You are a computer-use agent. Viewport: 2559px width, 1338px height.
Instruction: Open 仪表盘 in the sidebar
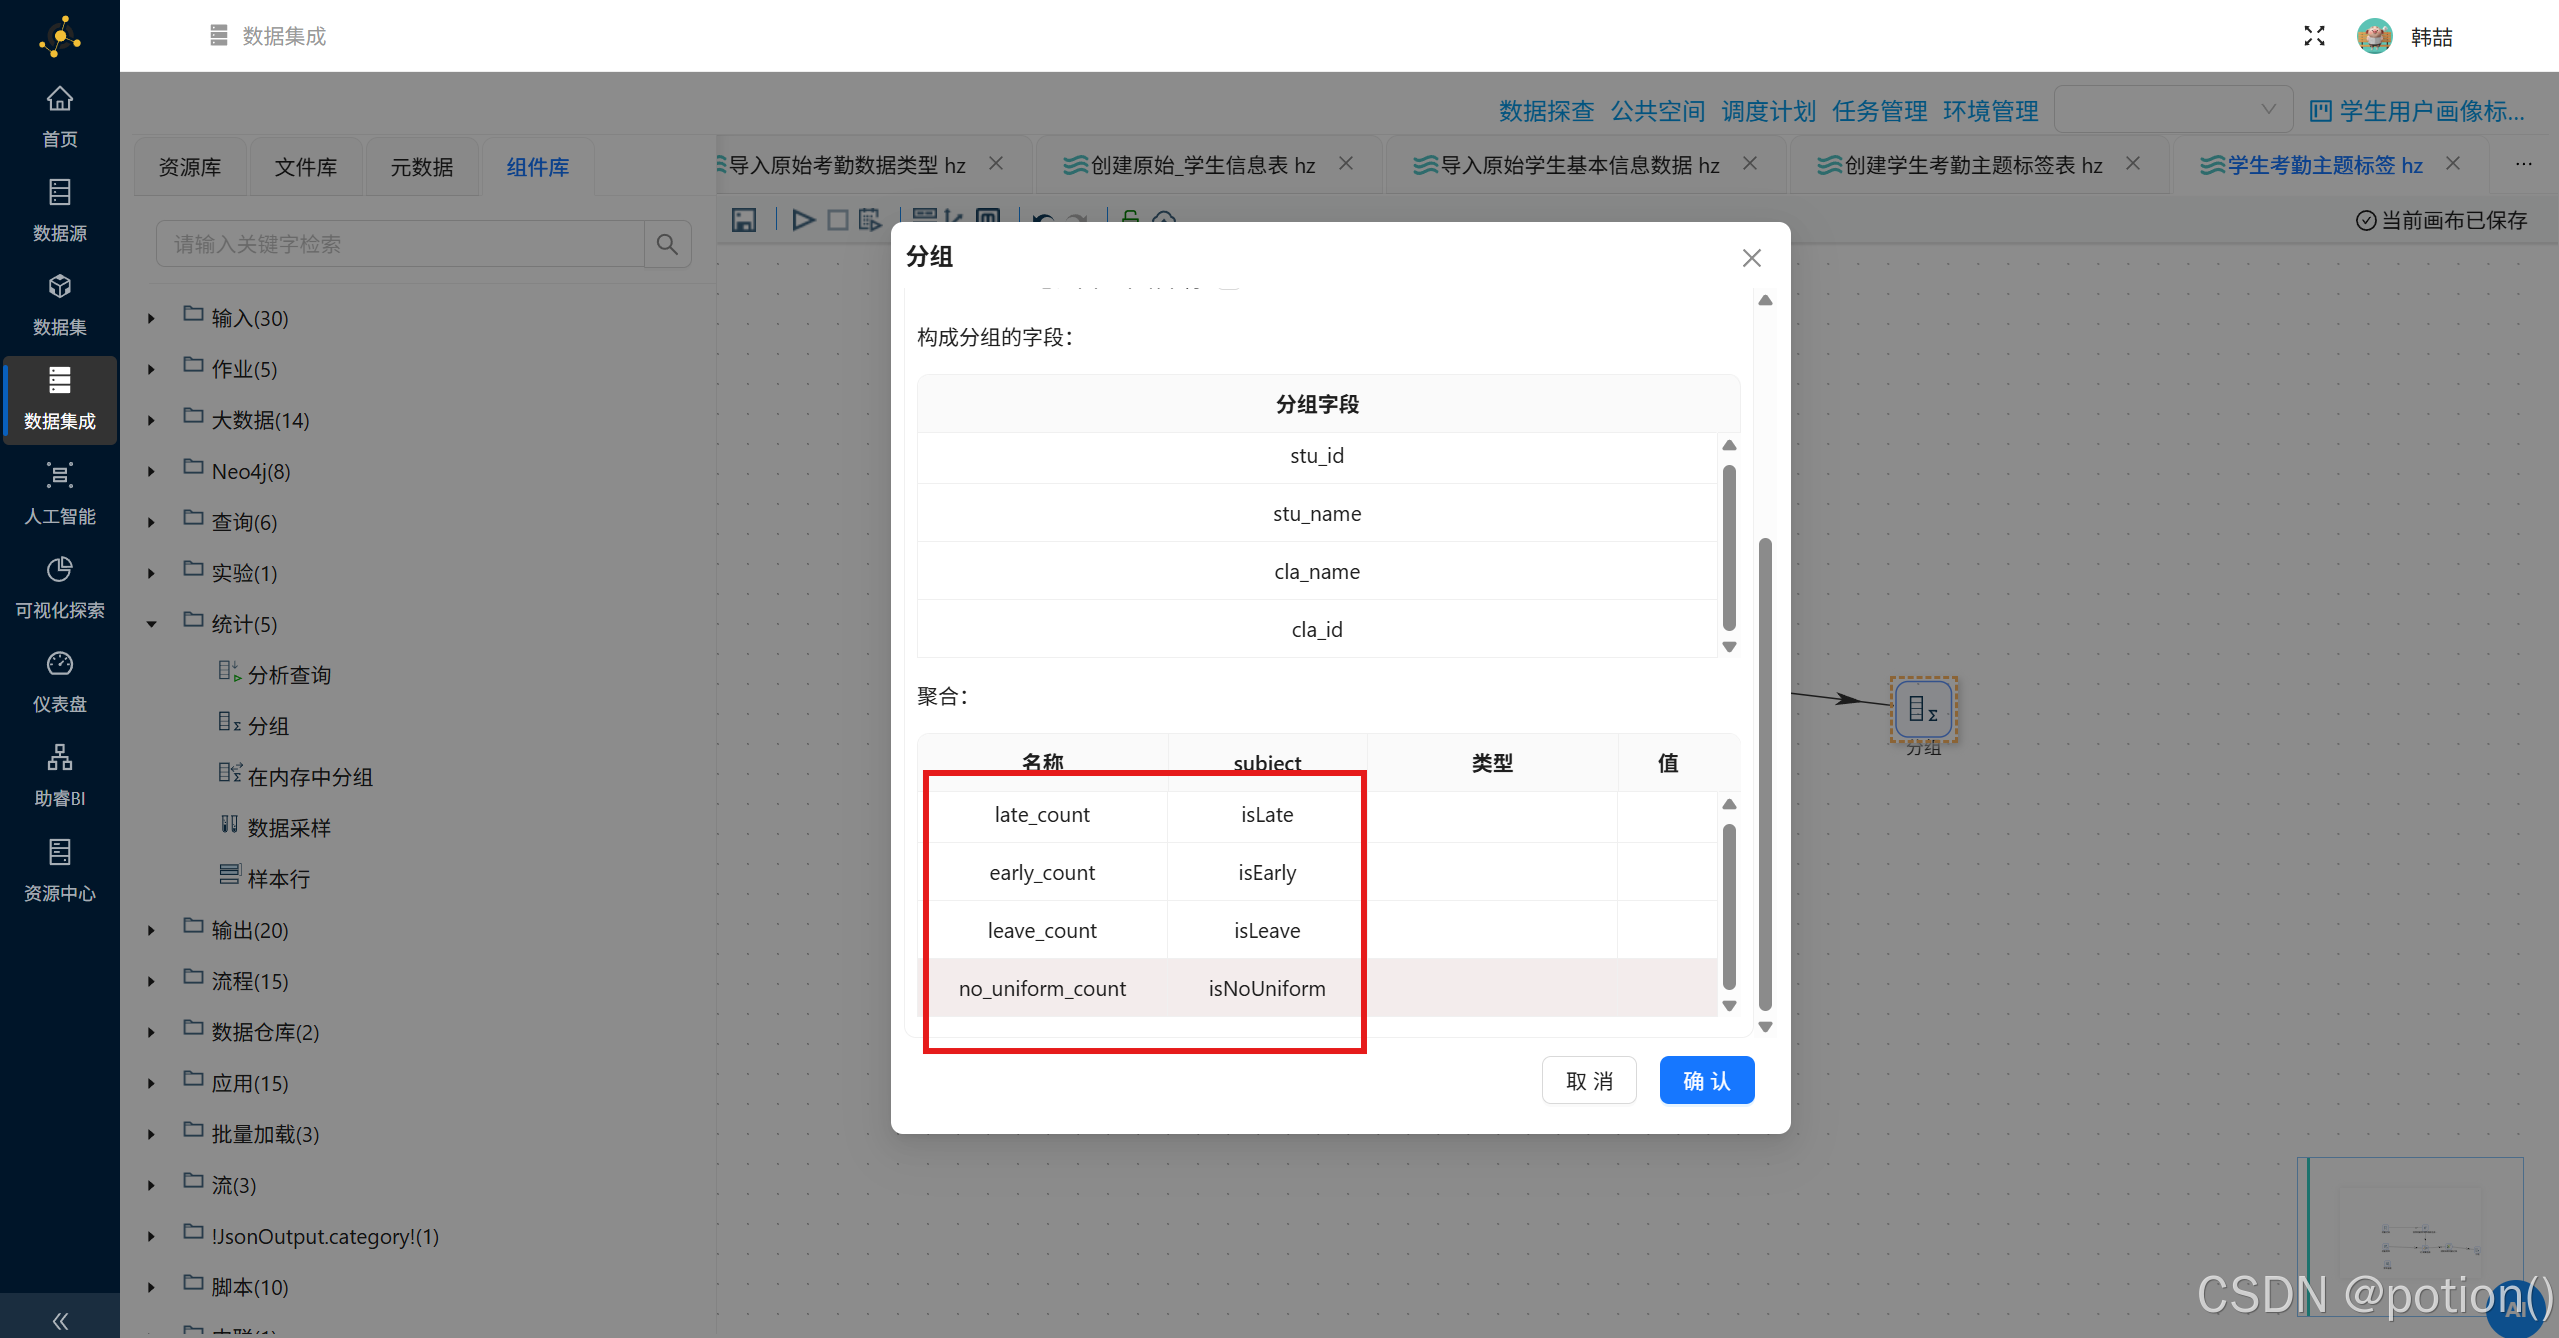click(x=60, y=682)
